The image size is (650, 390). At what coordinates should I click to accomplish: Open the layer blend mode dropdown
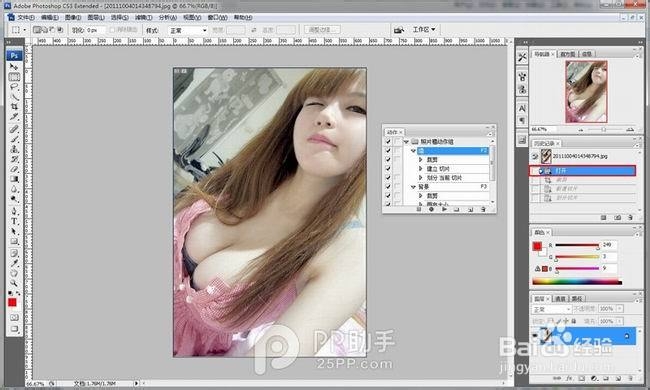(551, 310)
